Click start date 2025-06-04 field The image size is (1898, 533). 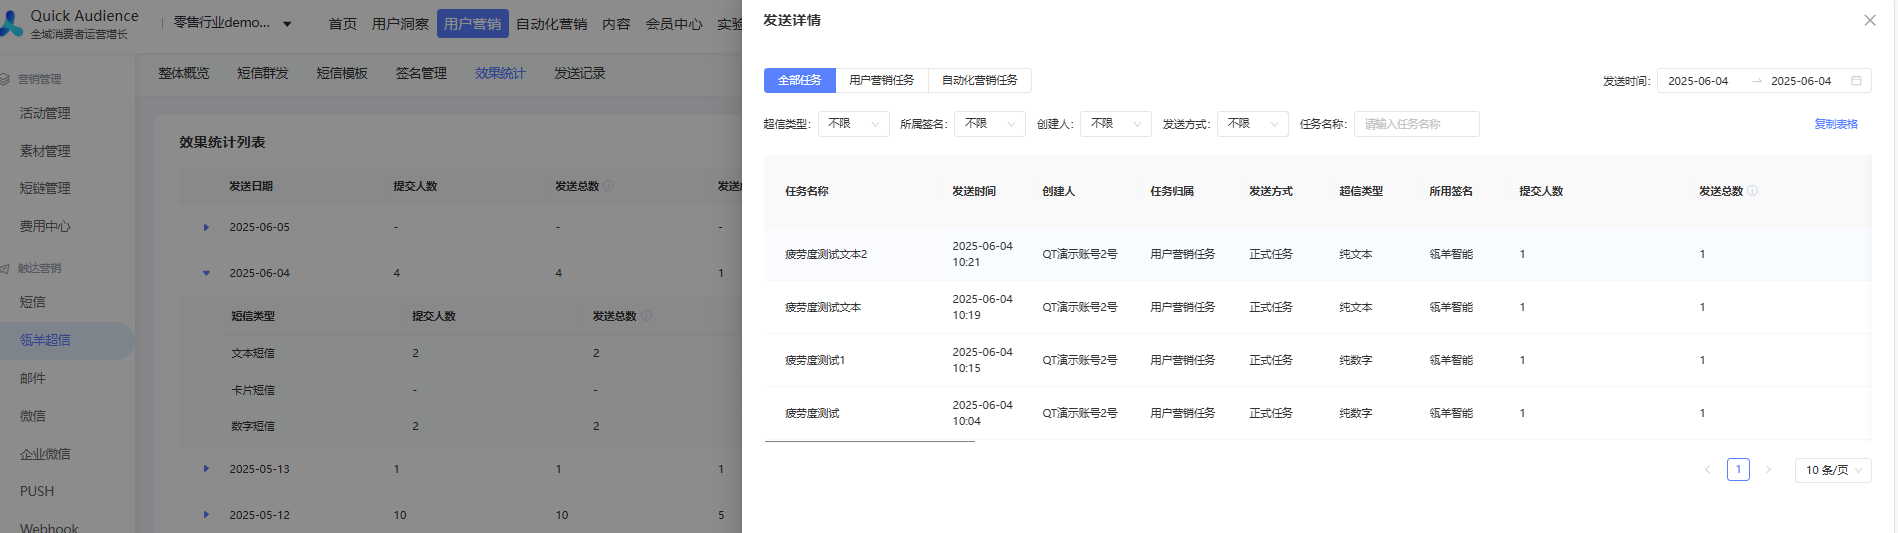[1698, 81]
